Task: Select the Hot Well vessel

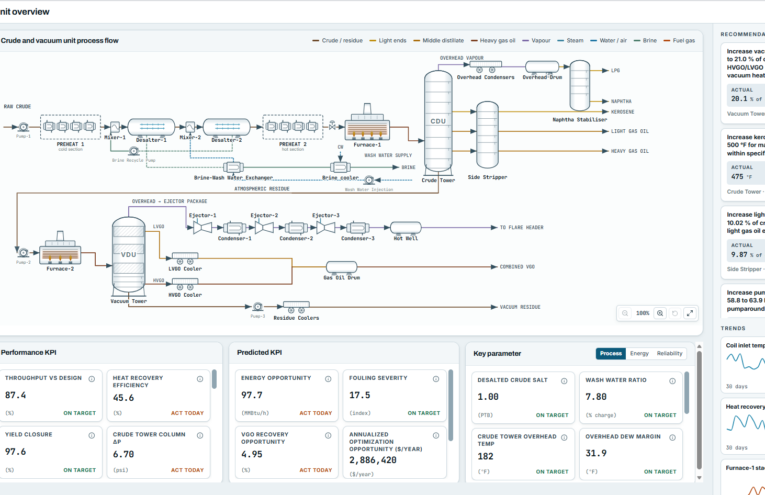Action: coord(406,227)
